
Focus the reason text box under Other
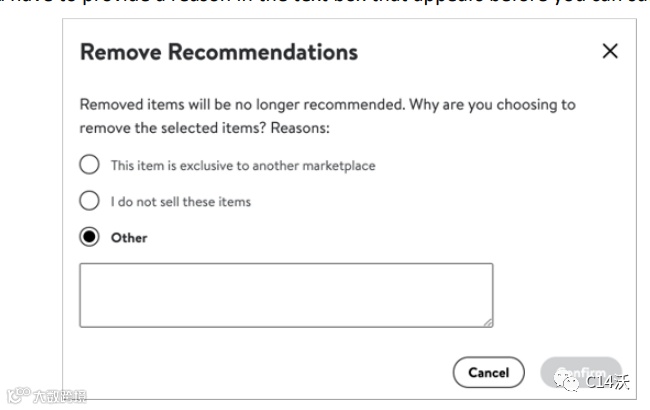[x=286, y=294]
